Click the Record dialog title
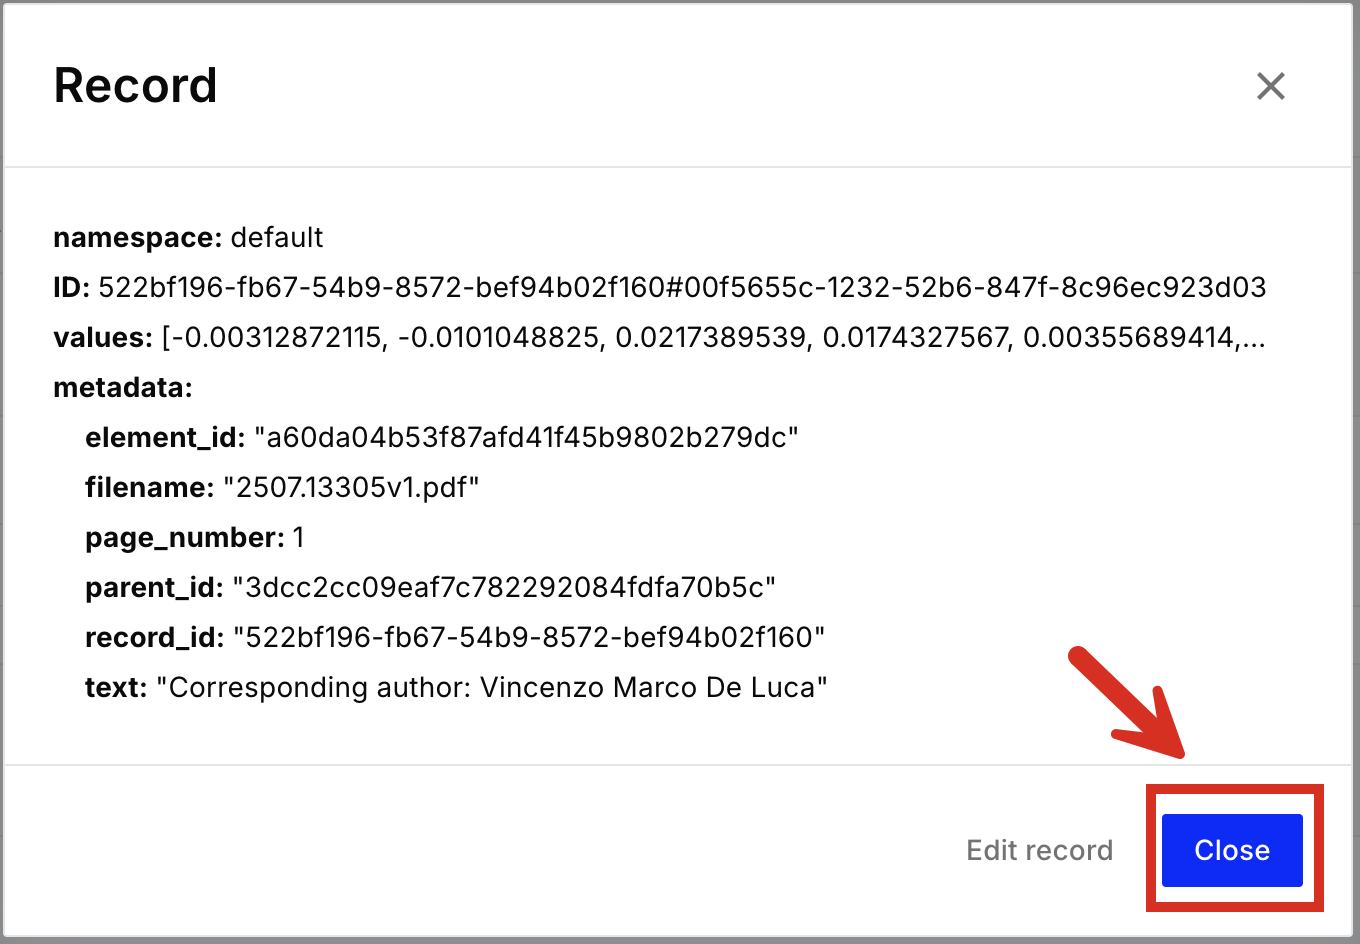The image size is (1360, 944). (135, 85)
